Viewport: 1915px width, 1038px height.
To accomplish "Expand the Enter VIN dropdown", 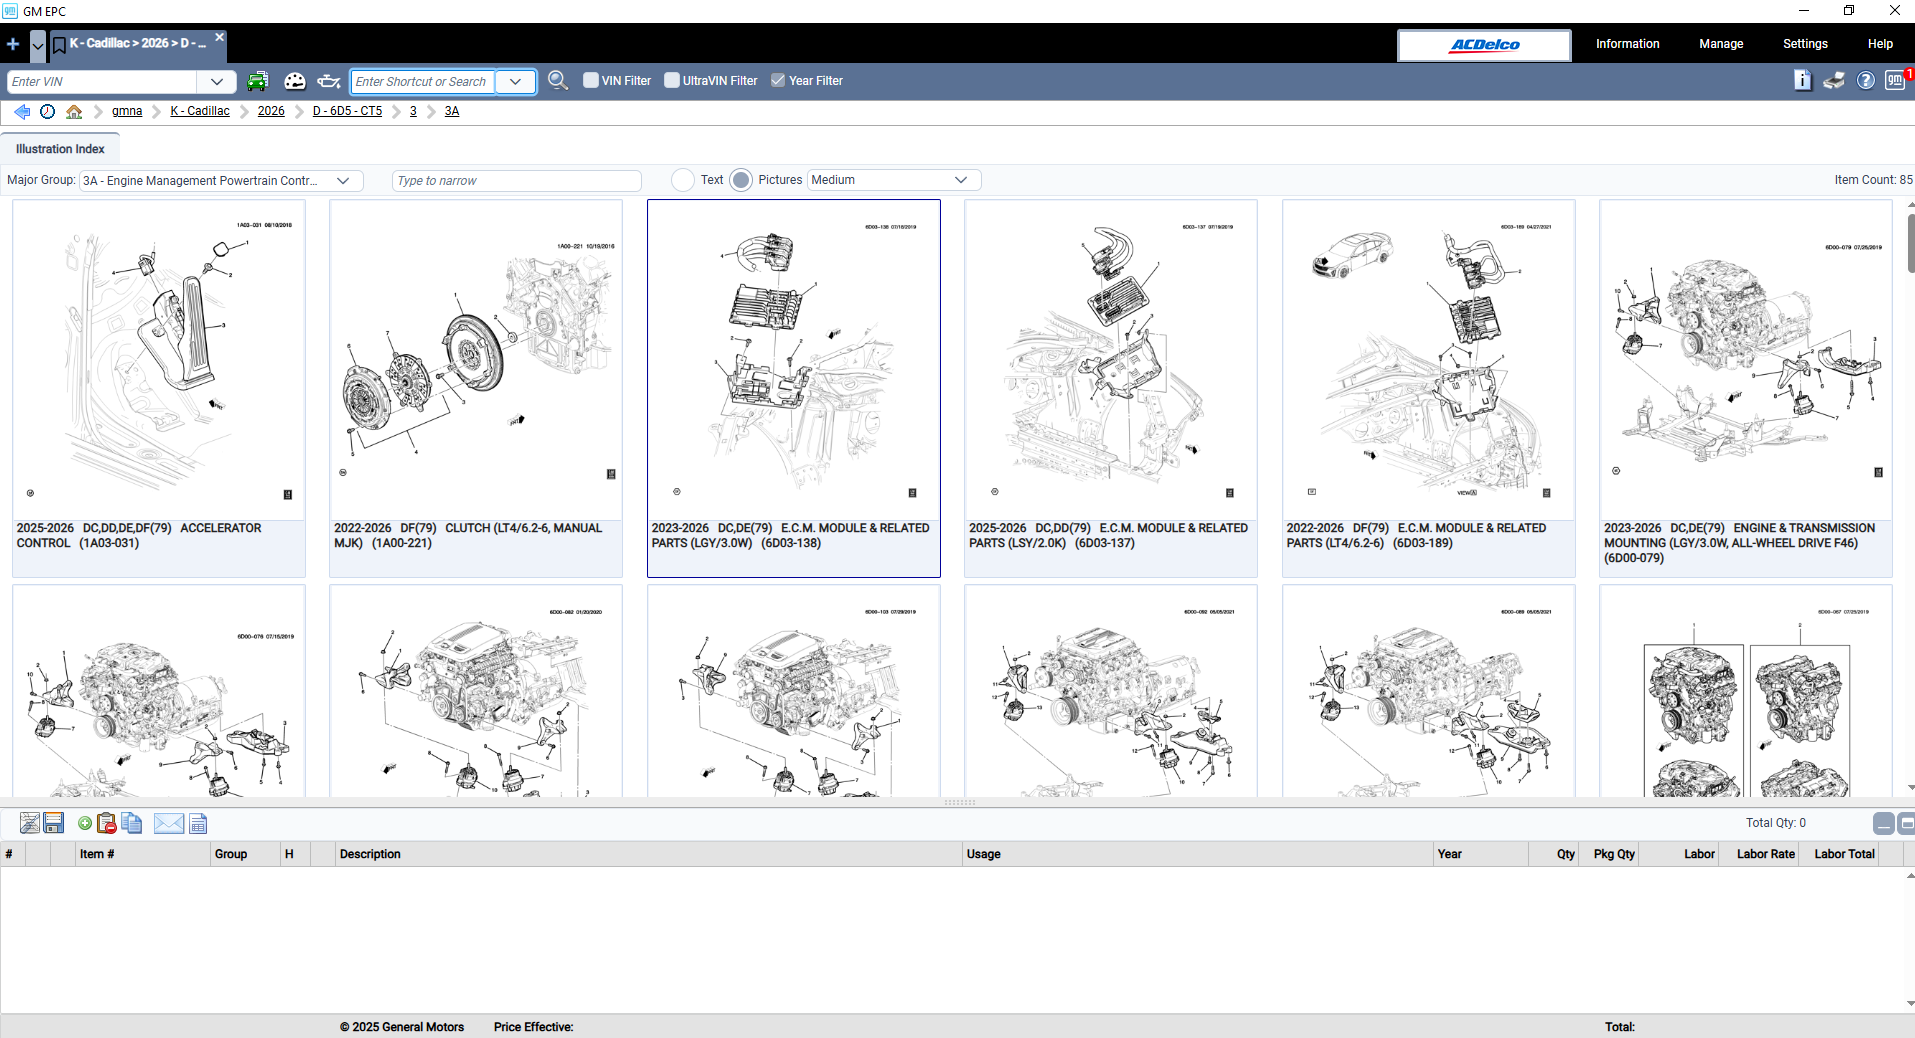I will click(216, 81).
